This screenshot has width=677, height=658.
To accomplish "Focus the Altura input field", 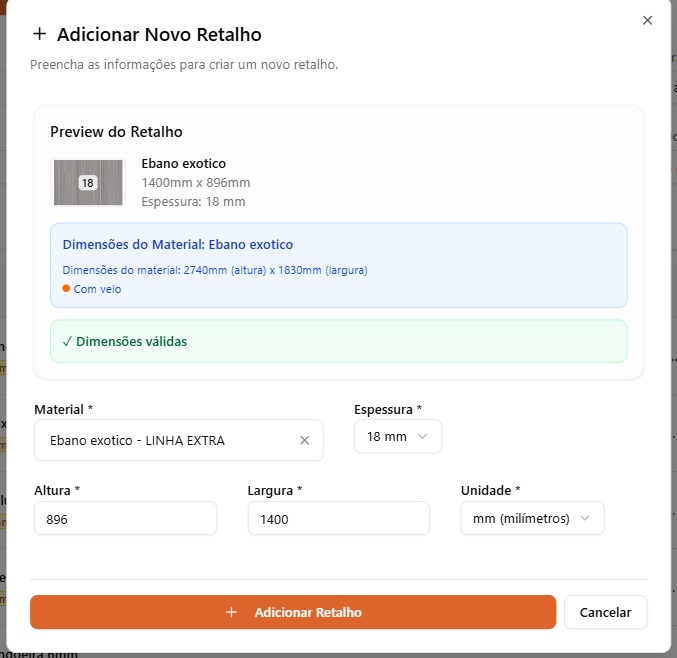I will tap(125, 519).
